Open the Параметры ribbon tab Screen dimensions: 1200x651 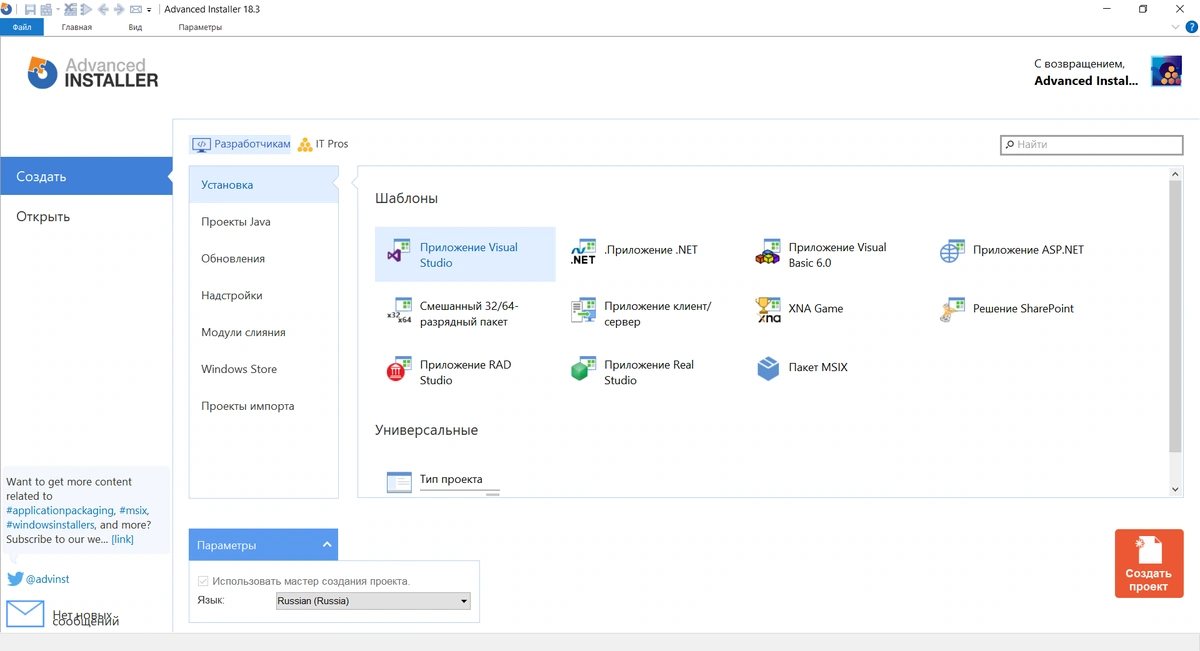[200, 27]
